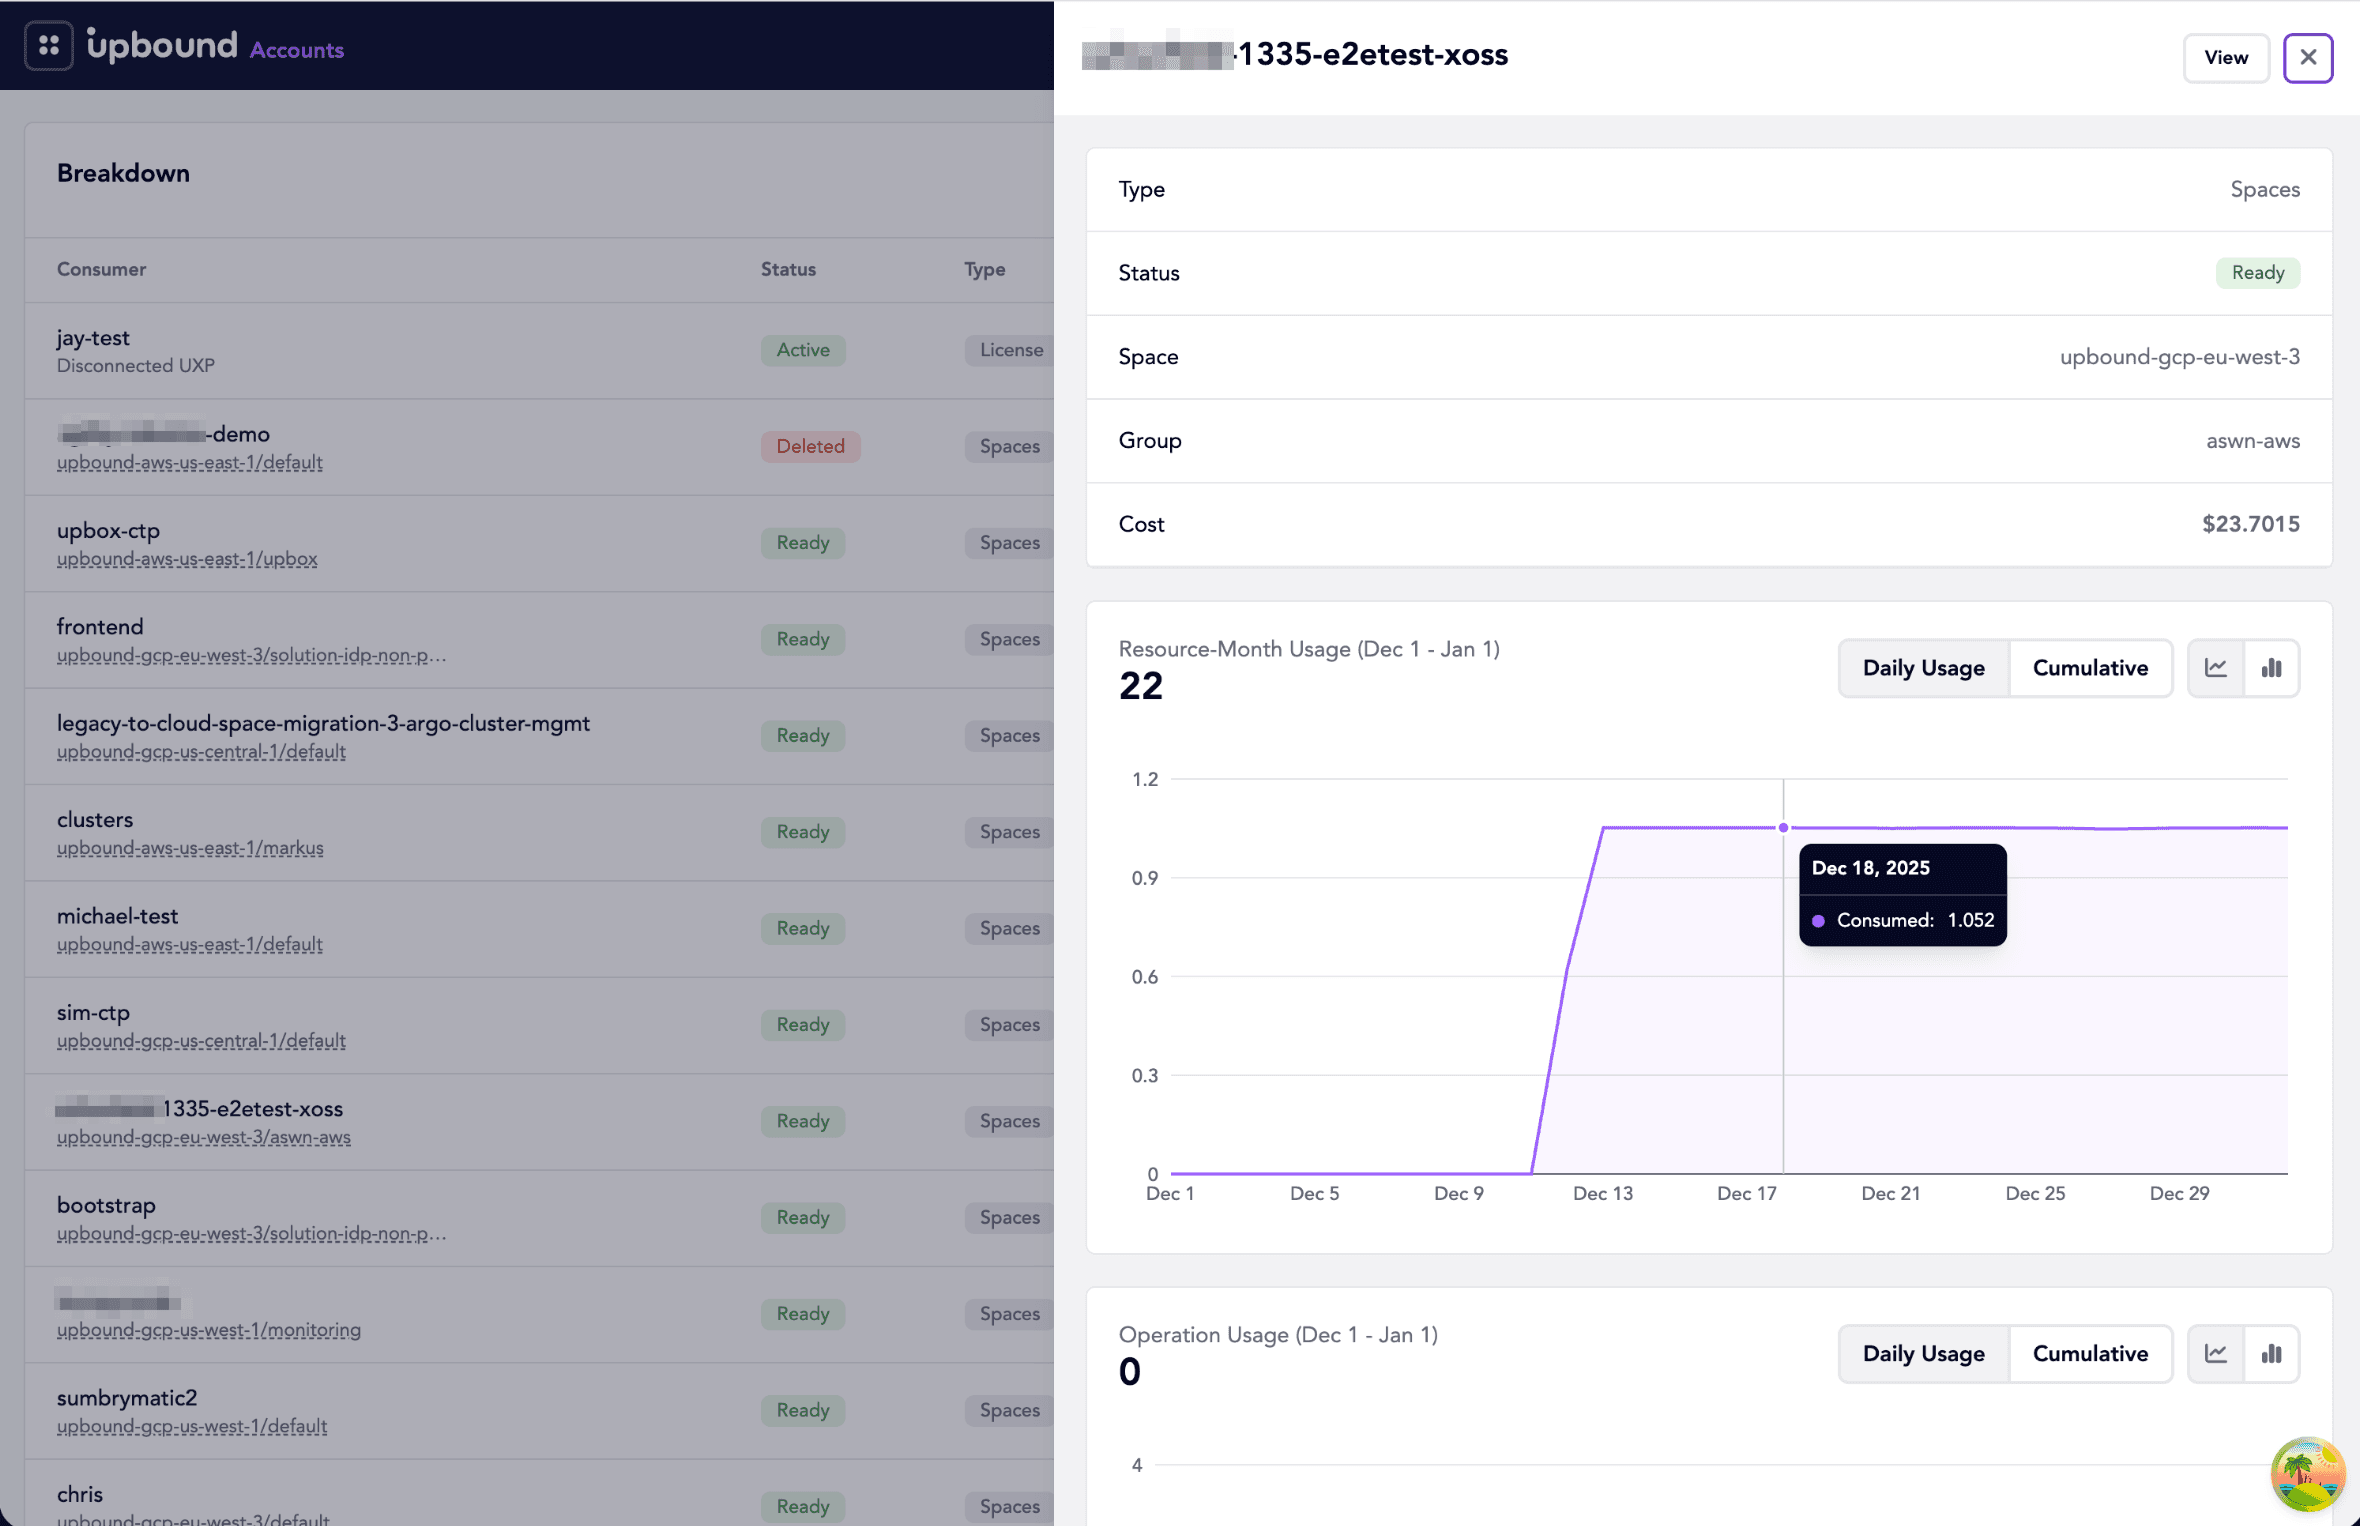
Task: Click the Upbound logo
Action: (162, 45)
